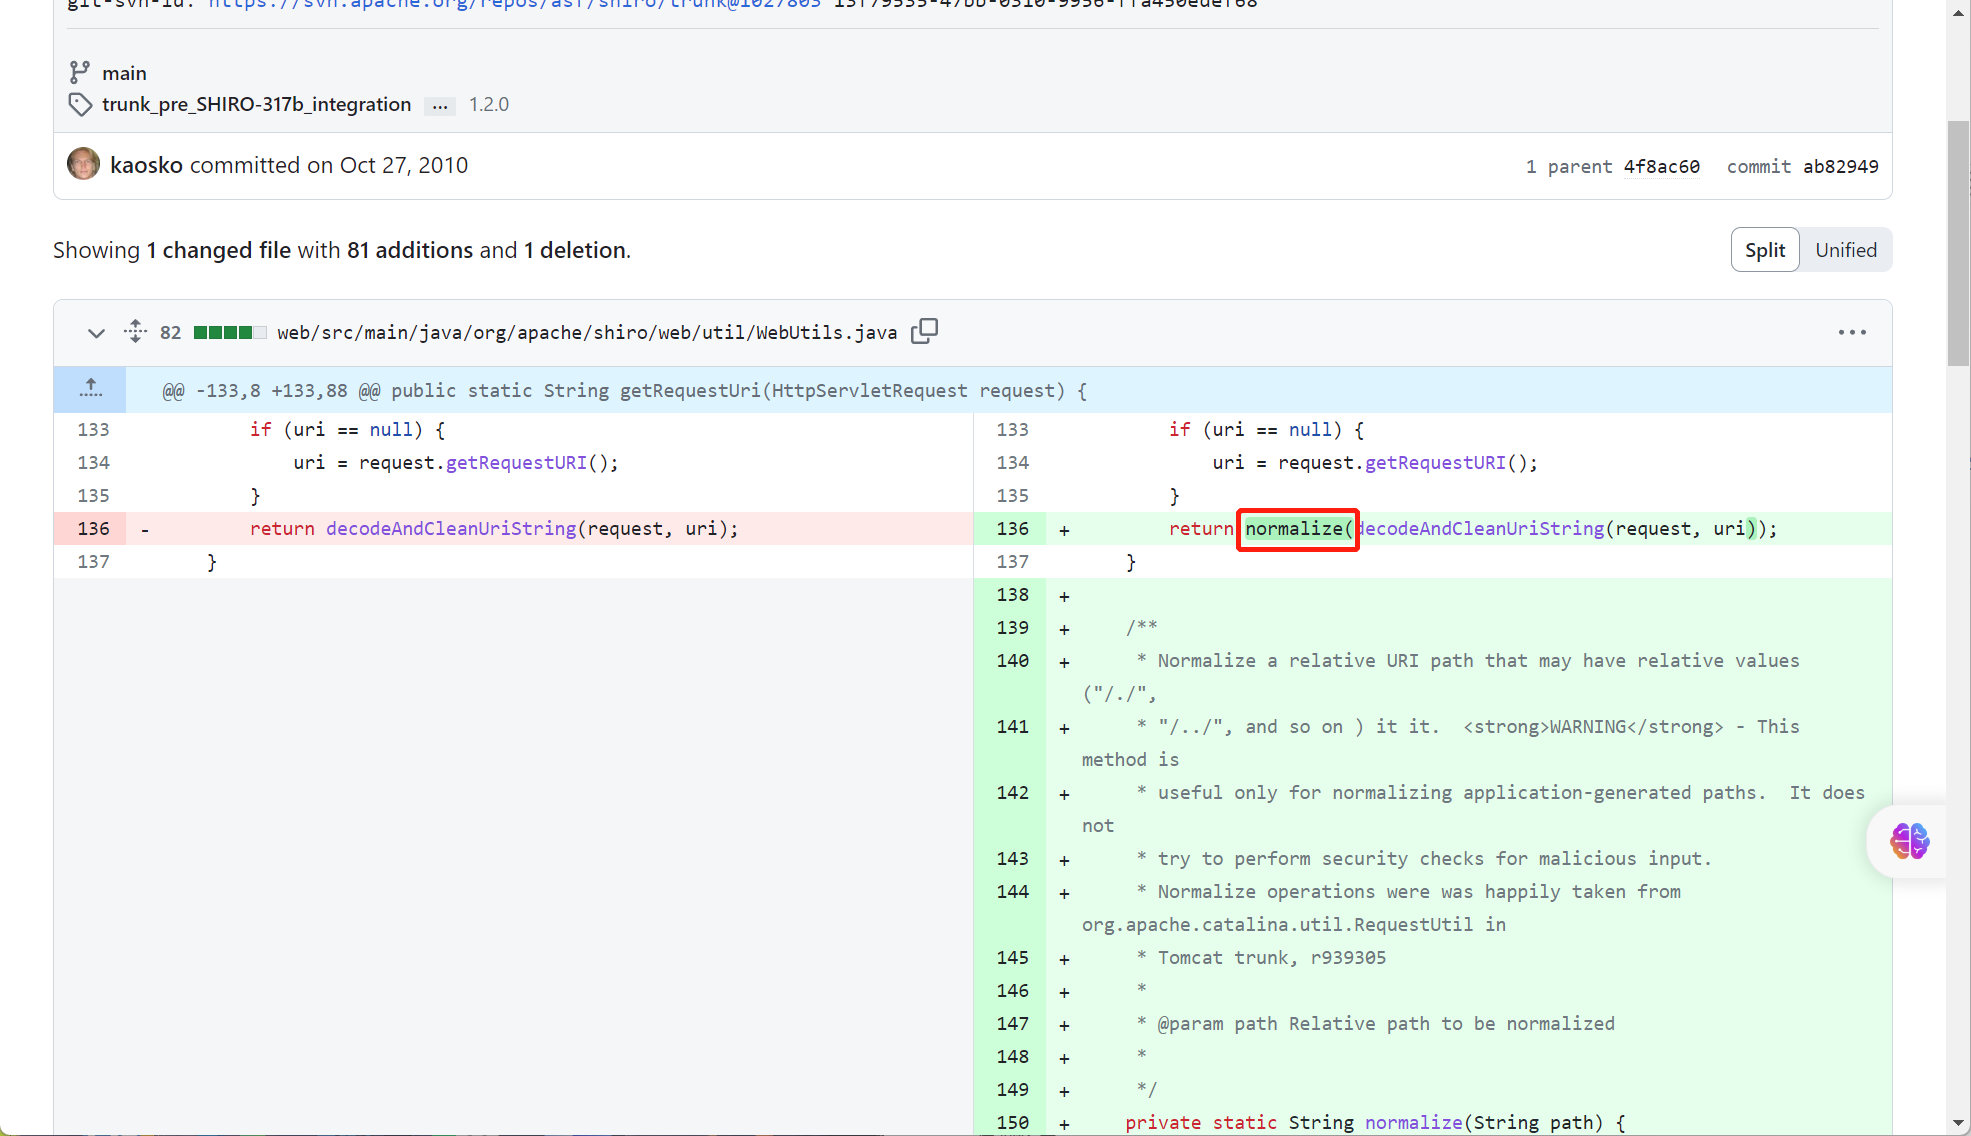Switch to Split diff view

[1764, 250]
